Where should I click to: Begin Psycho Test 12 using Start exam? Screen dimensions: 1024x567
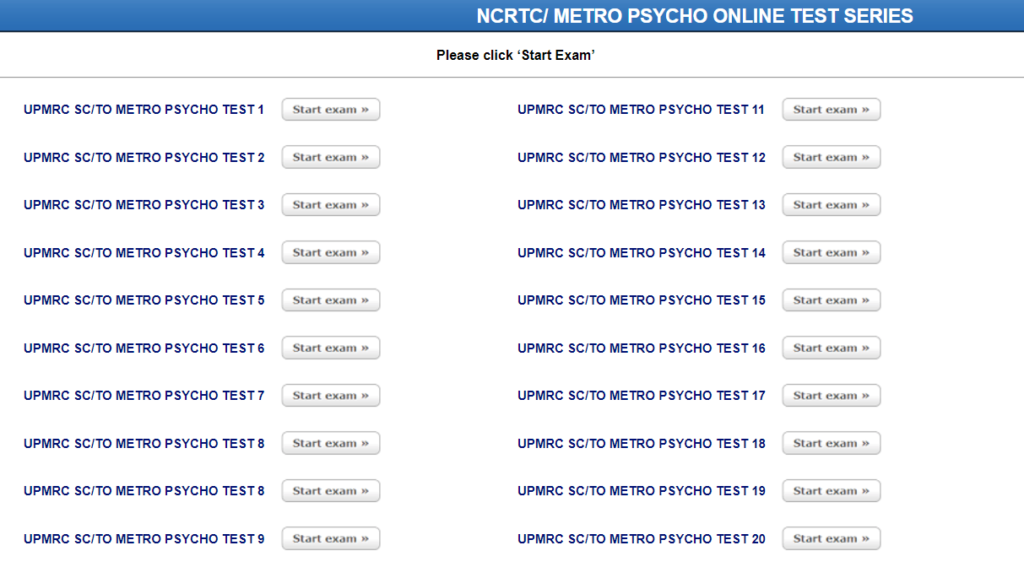click(831, 157)
